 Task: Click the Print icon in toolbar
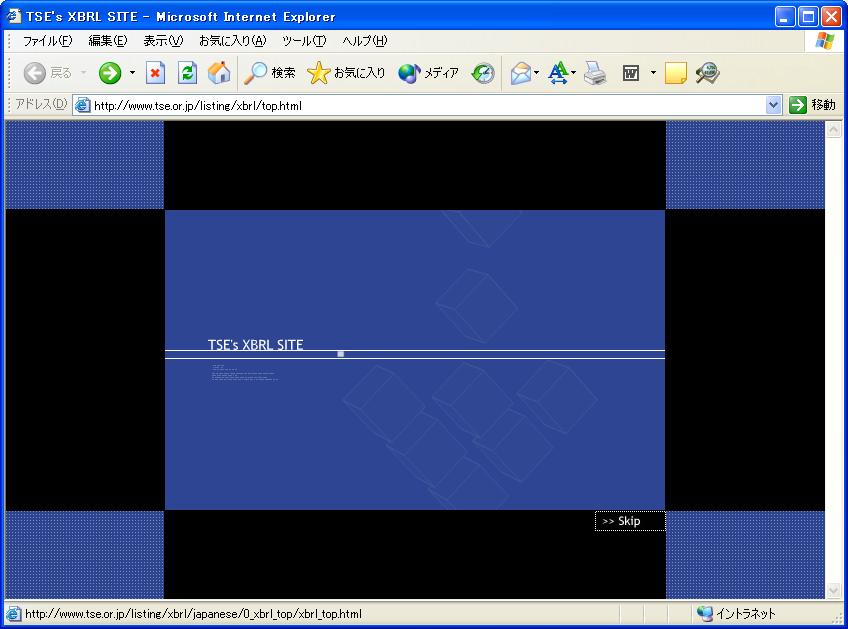pos(595,73)
